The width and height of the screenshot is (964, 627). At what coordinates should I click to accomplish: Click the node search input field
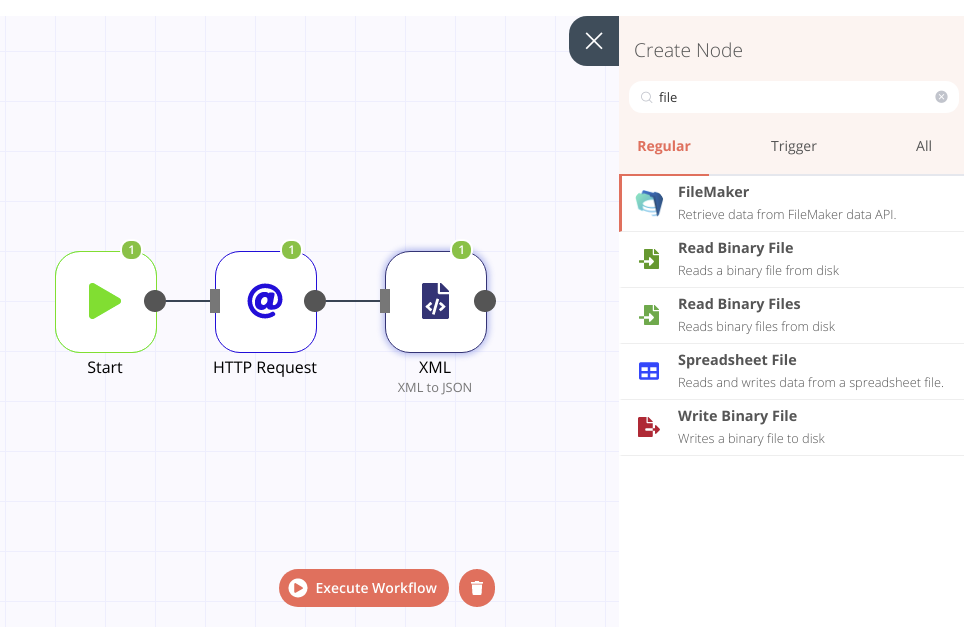tap(790, 97)
